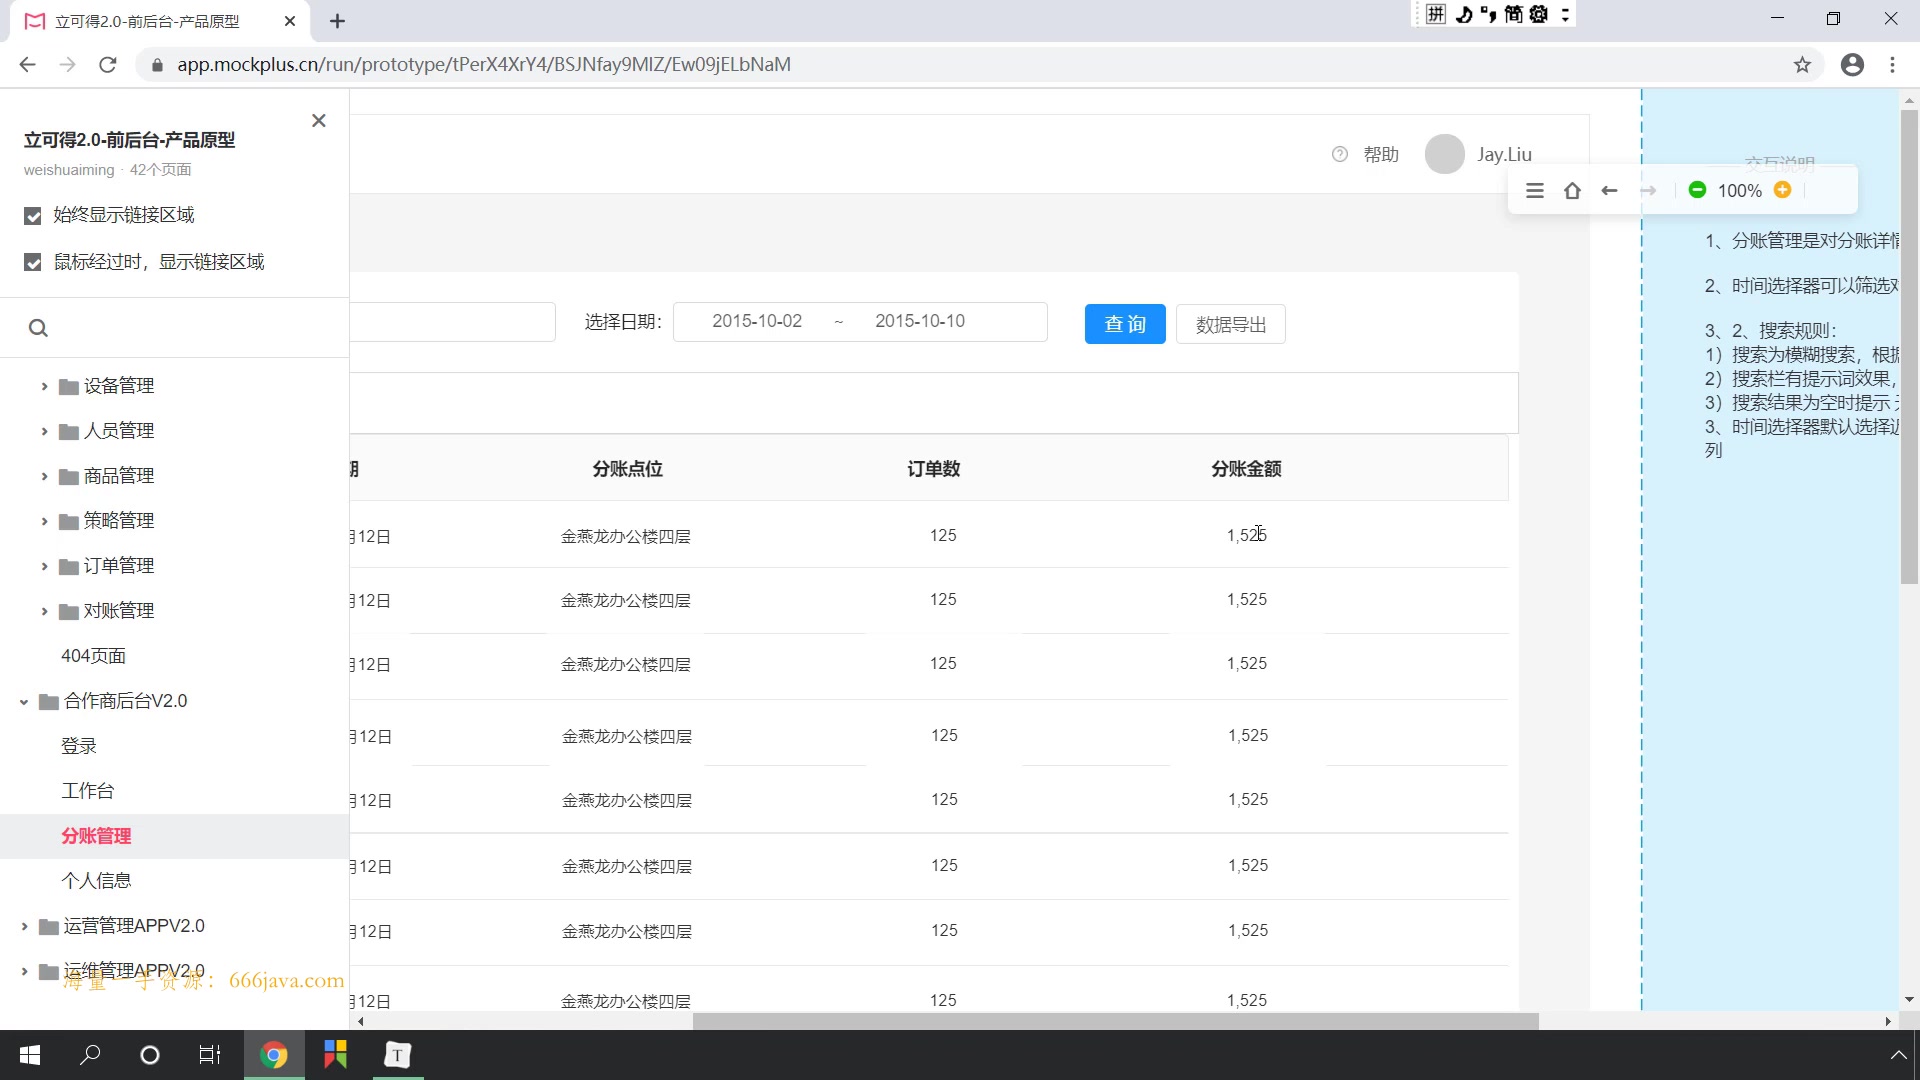1920x1080 pixels.
Task: Click the 数据导出 button
Action: (1231, 324)
